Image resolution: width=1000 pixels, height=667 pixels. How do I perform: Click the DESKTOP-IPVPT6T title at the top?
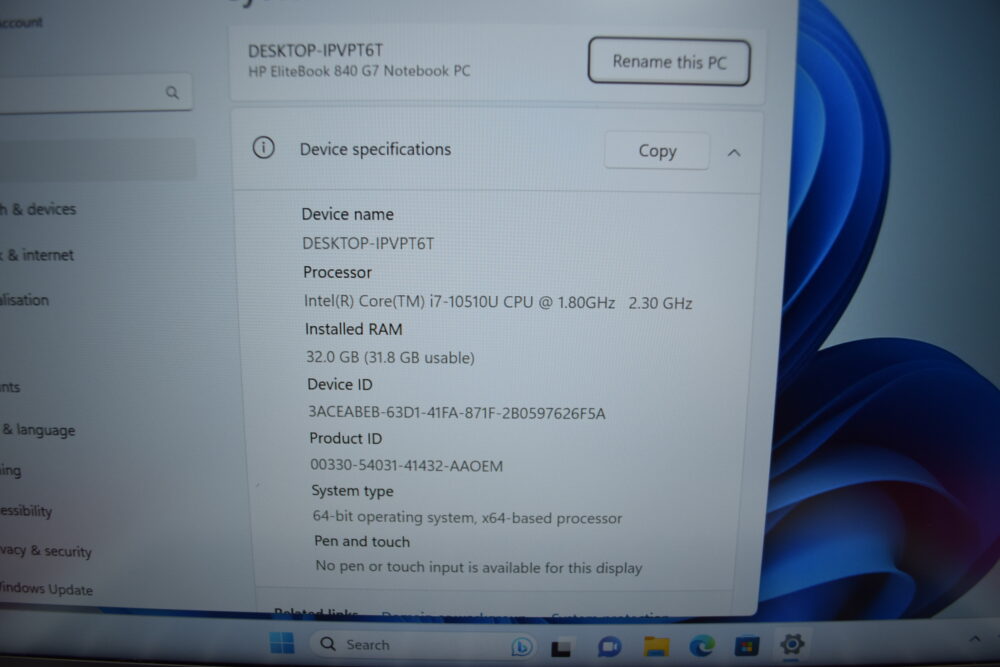click(x=315, y=50)
